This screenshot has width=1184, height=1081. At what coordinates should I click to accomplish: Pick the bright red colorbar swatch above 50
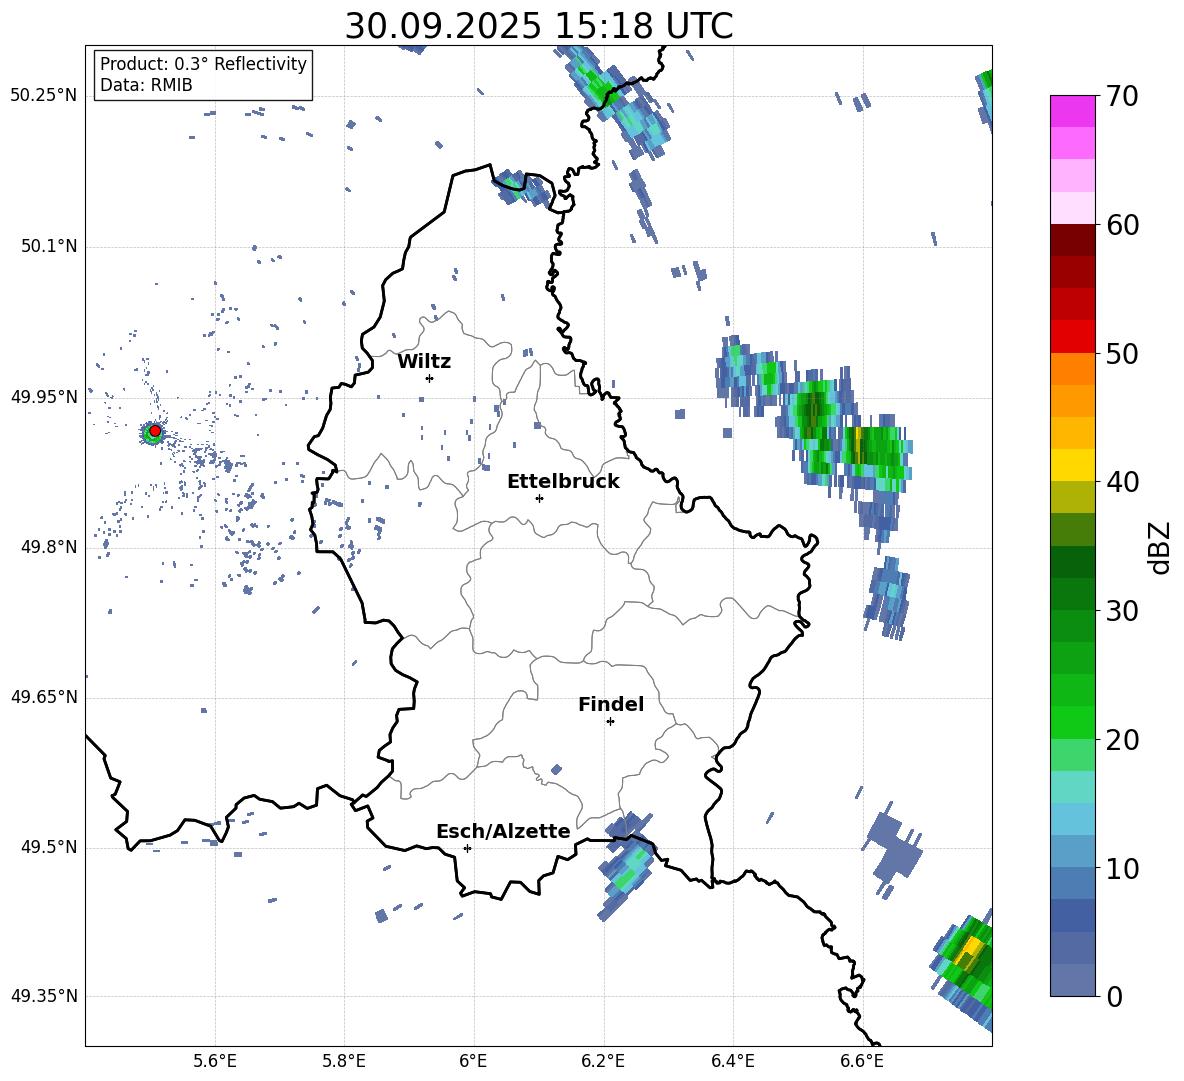pyautogui.click(x=1072, y=337)
